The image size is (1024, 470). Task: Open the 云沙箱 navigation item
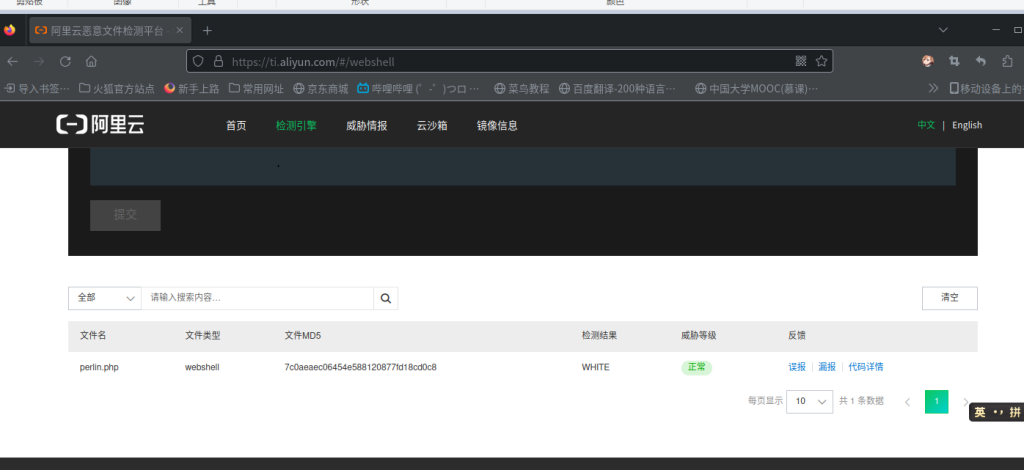click(x=432, y=125)
